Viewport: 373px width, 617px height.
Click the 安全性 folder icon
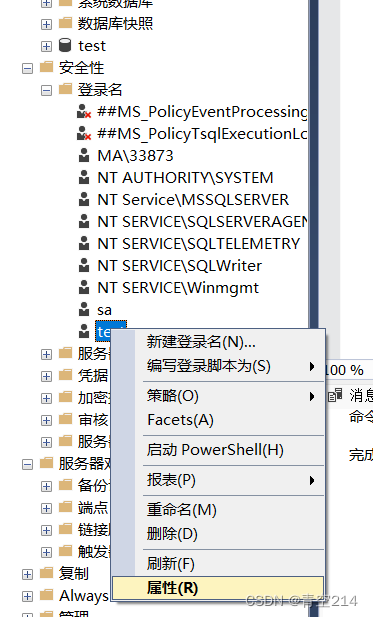(46, 67)
